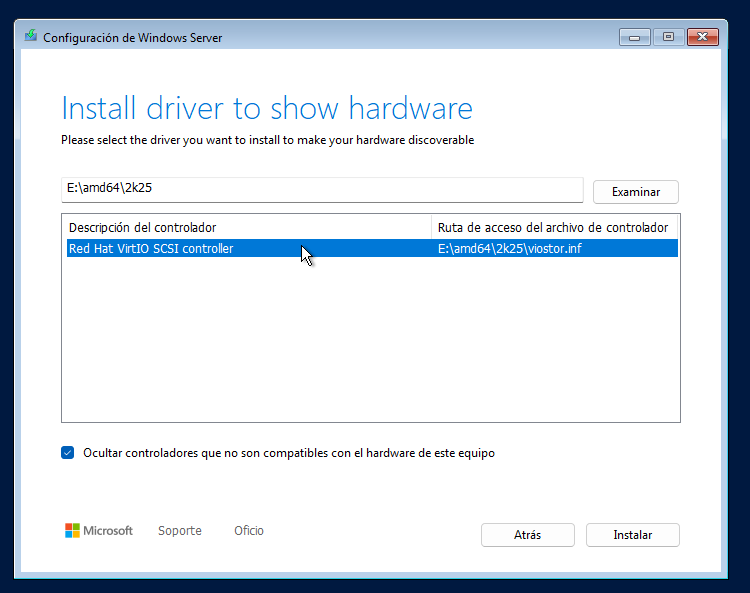This screenshot has width=750, height=593.
Task: Click the 'Ocultar controladores' checkbox label text
Action: 289,453
